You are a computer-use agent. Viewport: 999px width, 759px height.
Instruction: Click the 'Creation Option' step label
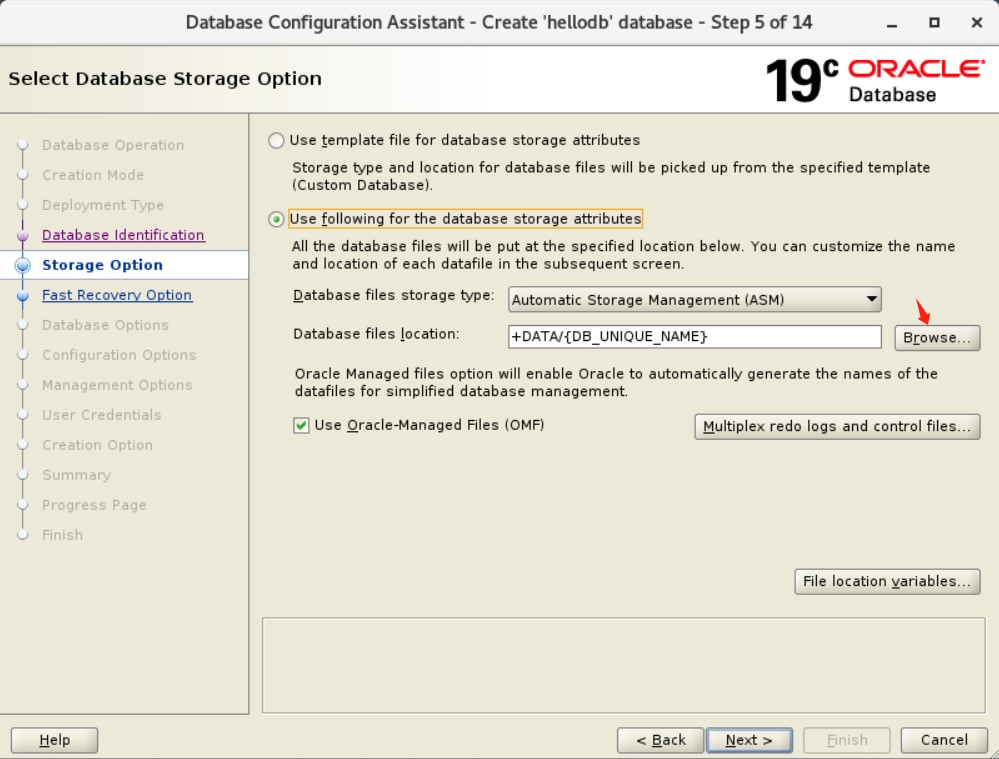point(97,445)
